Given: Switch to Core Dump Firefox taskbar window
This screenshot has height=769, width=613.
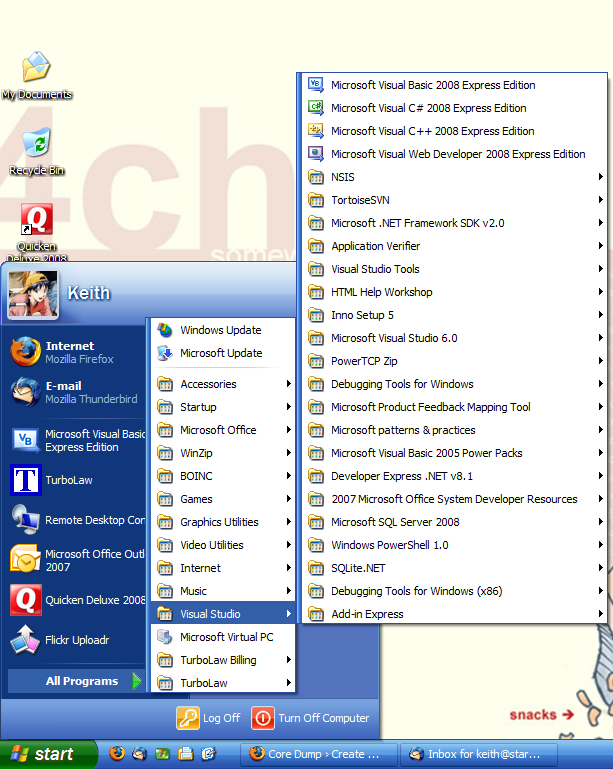Looking at the screenshot, I should pos(319,754).
